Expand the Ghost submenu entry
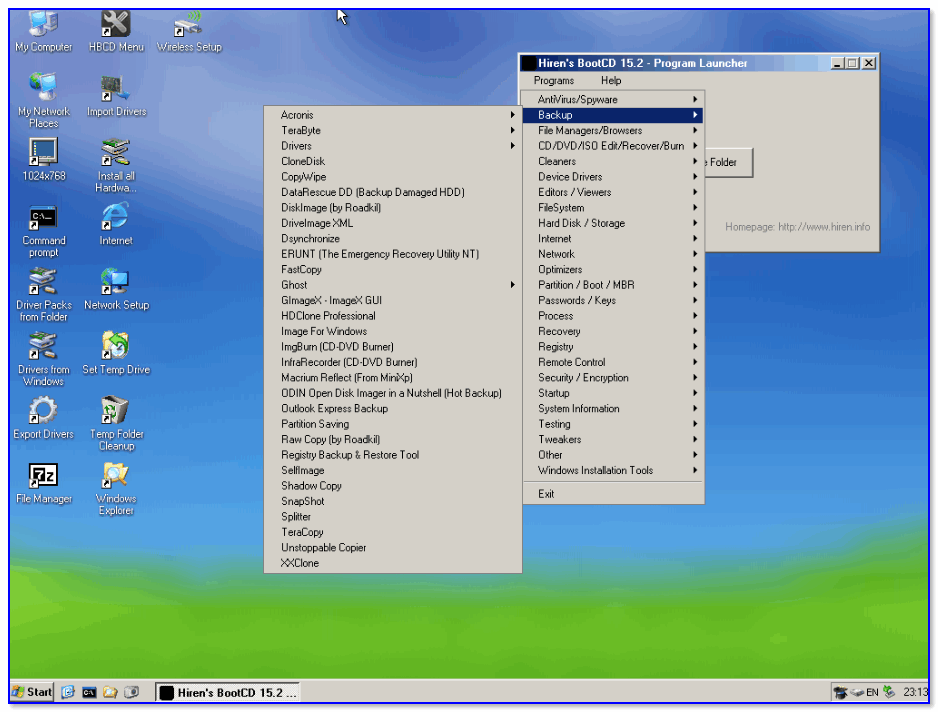This screenshot has height=712, width=938. coord(392,285)
